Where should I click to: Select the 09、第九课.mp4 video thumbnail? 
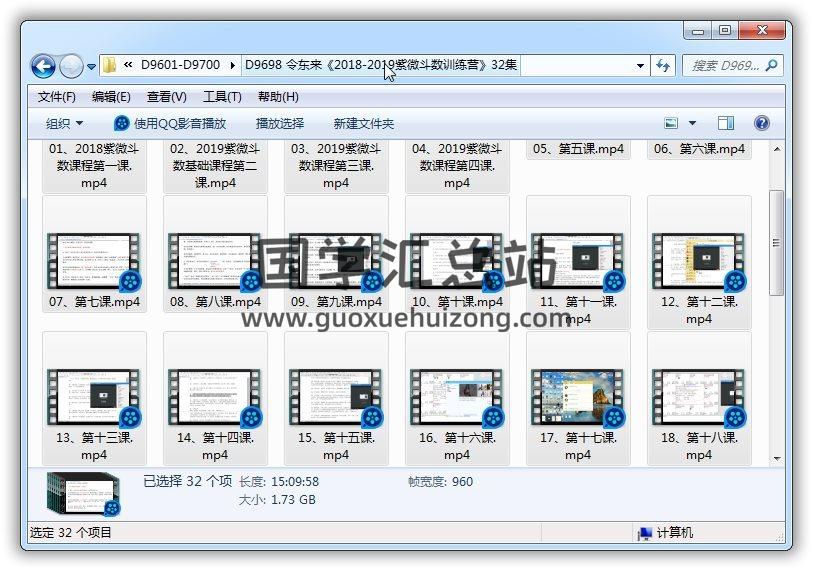[336, 261]
